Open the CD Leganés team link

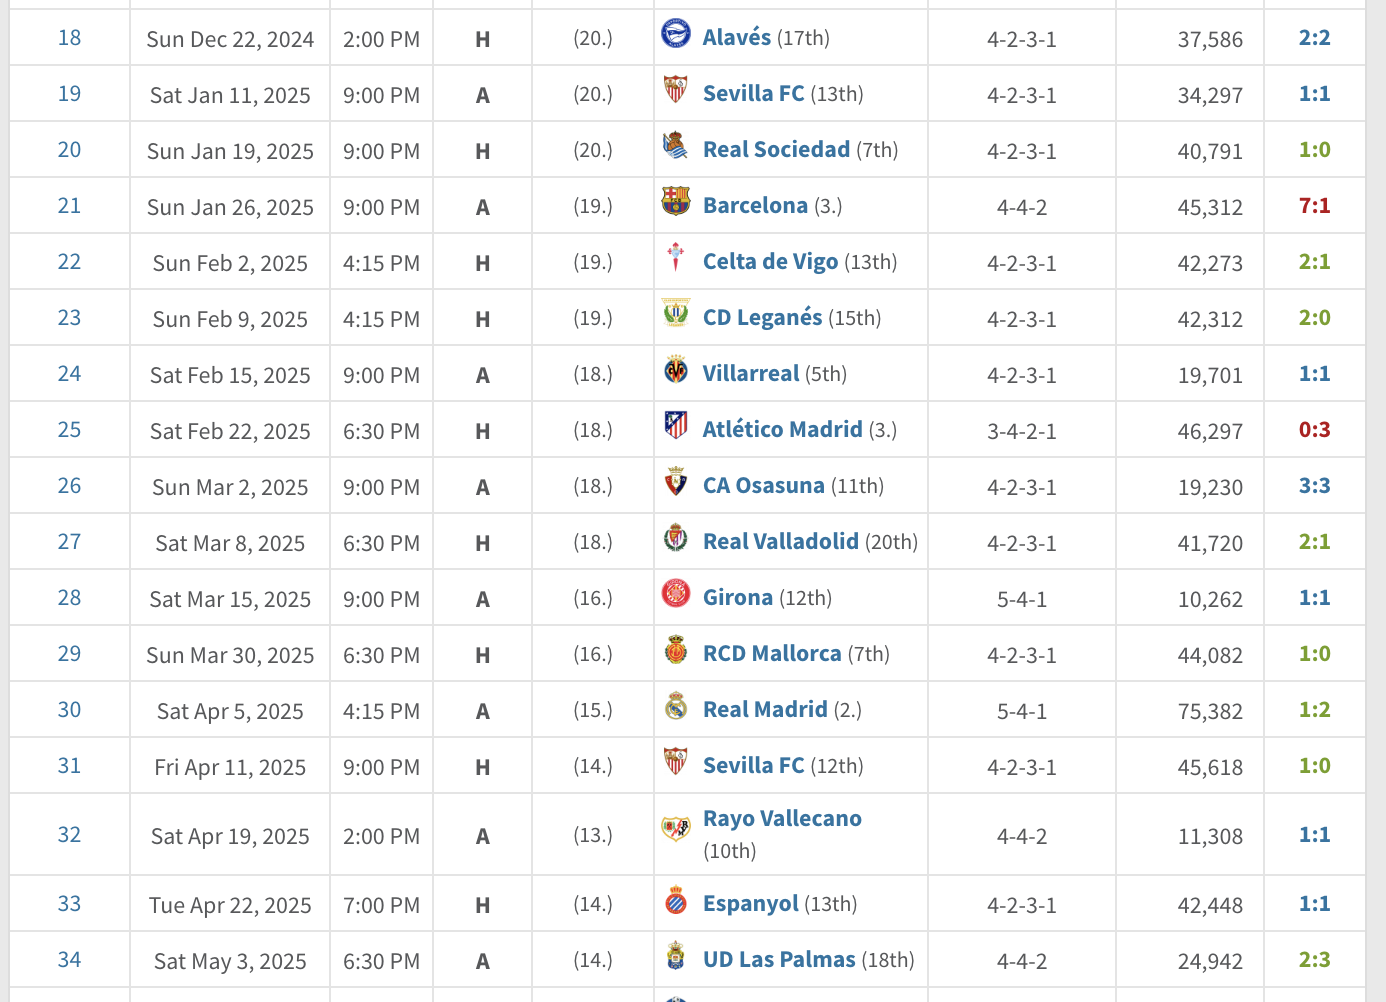[x=762, y=318]
